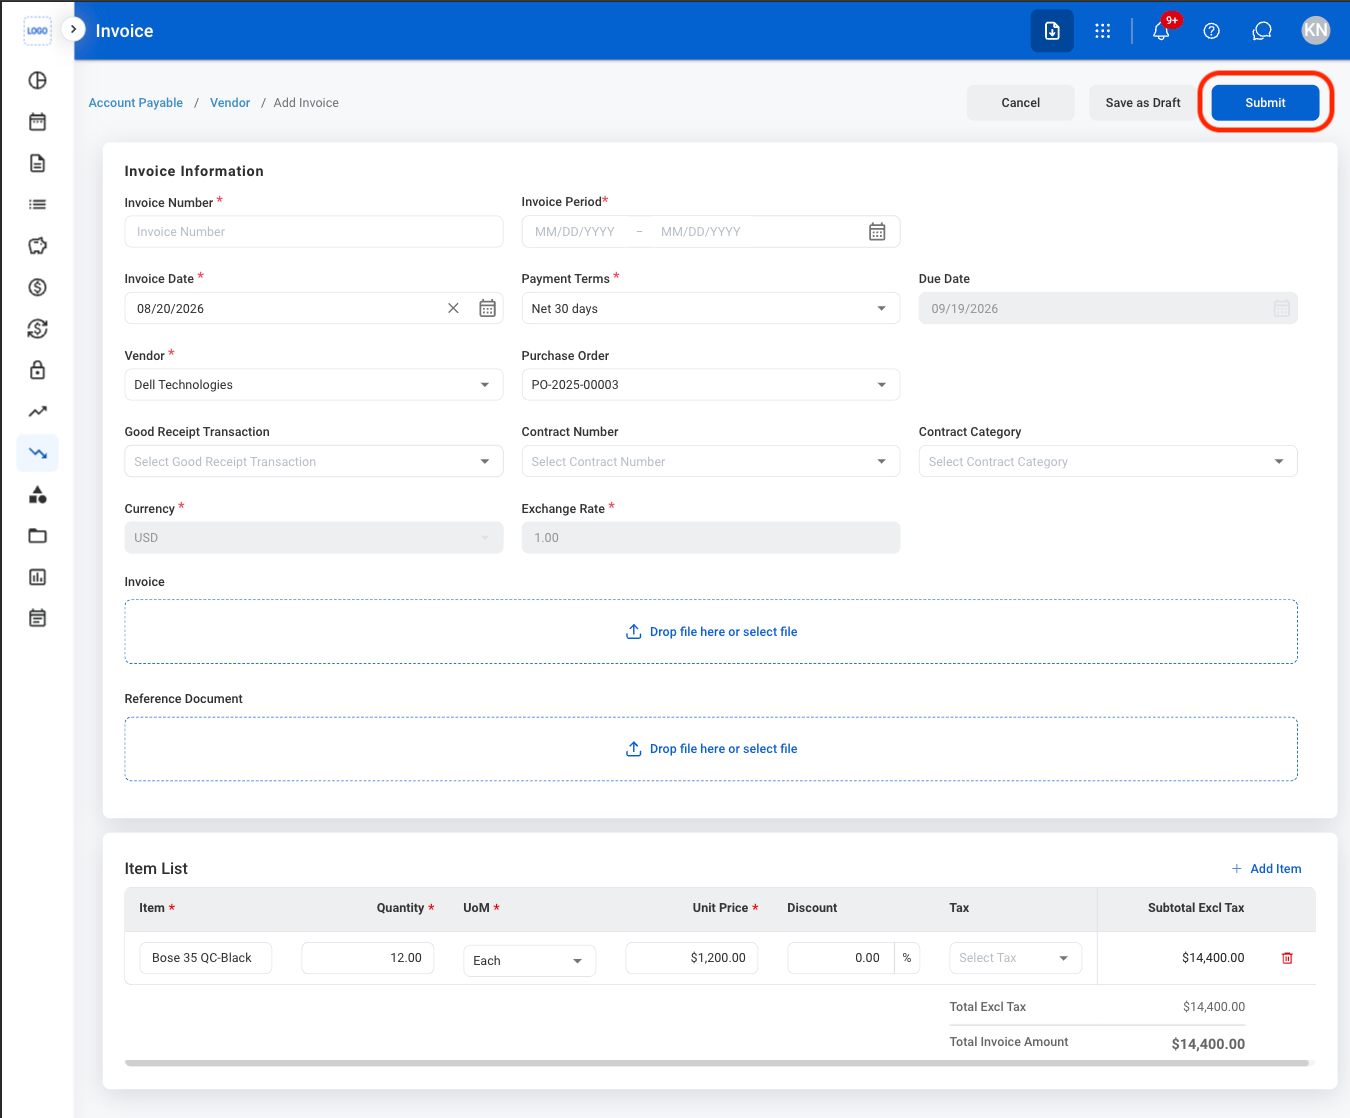Click the Subtotal Excl Tax column header
Screen dimensions: 1350x1118
tap(1196, 908)
